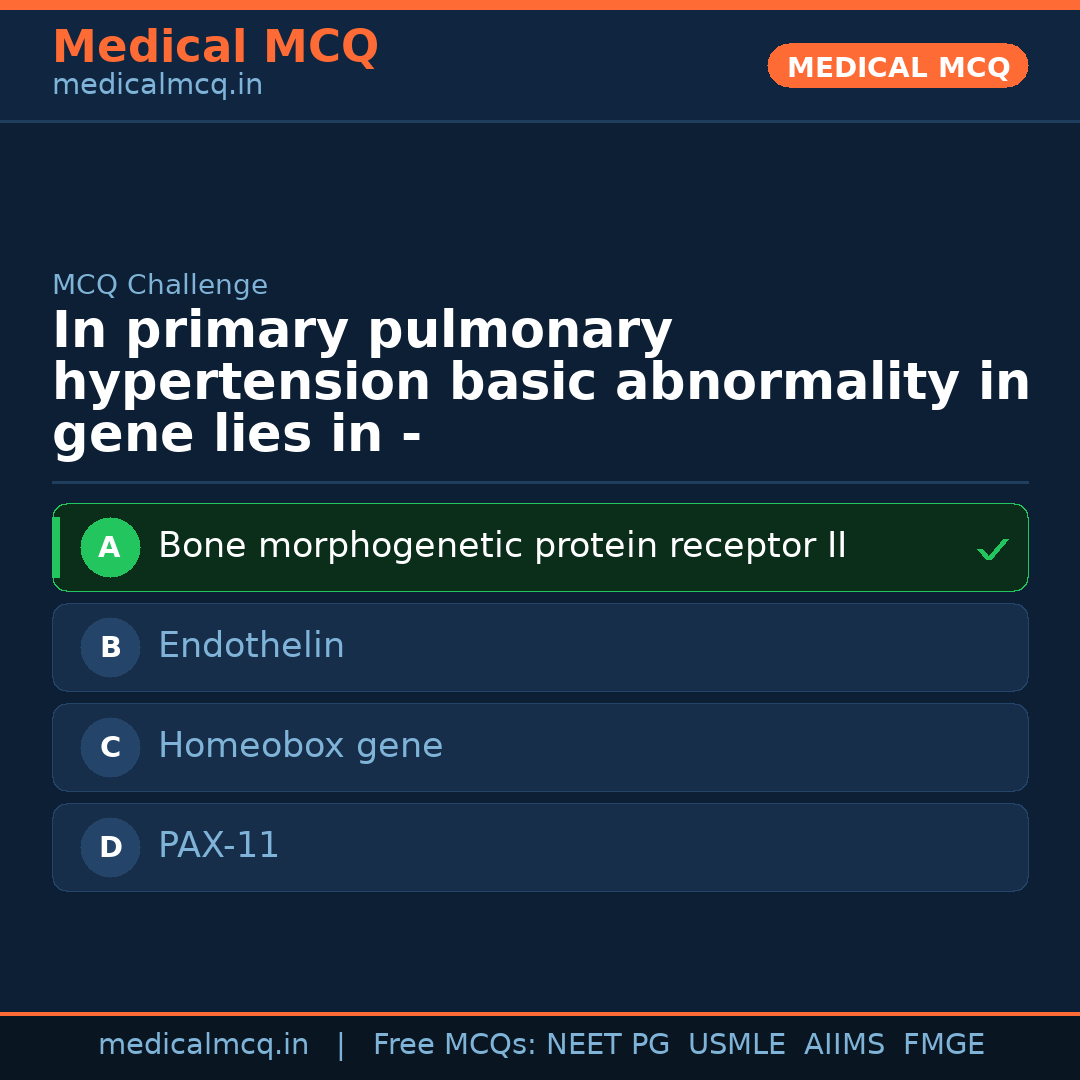Select answer Bone morphogenetic protein receptor II

click(x=502, y=546)
